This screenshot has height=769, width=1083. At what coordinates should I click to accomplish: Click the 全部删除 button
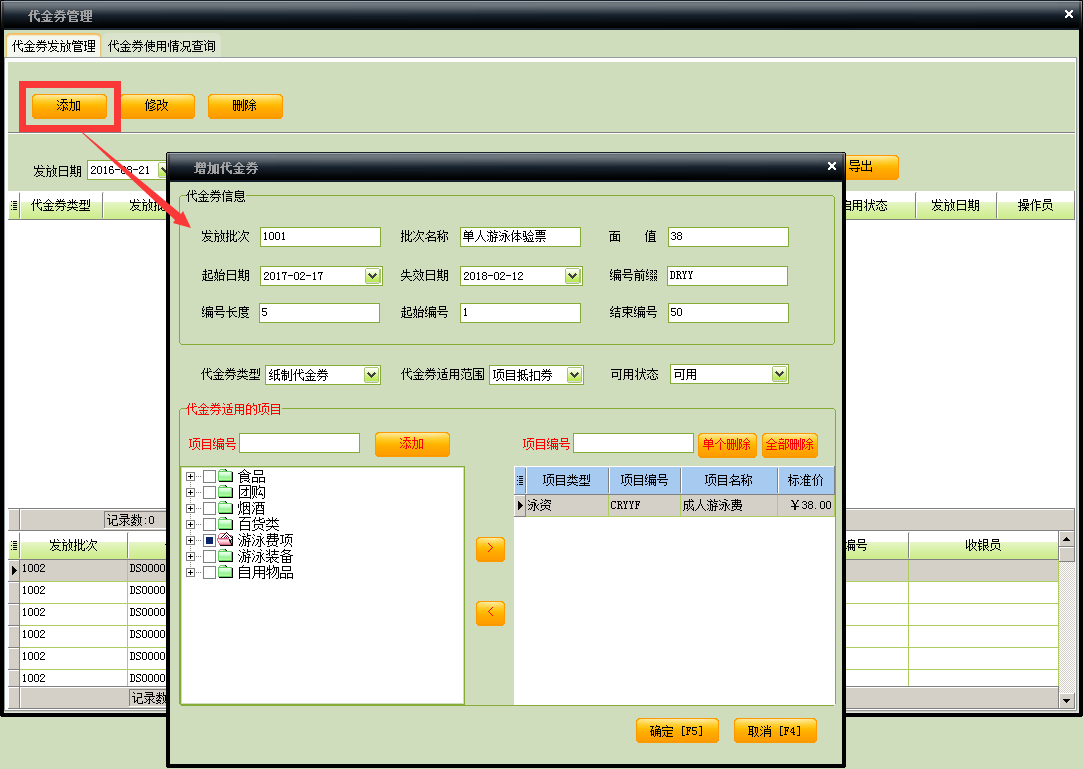pos(789,444)
